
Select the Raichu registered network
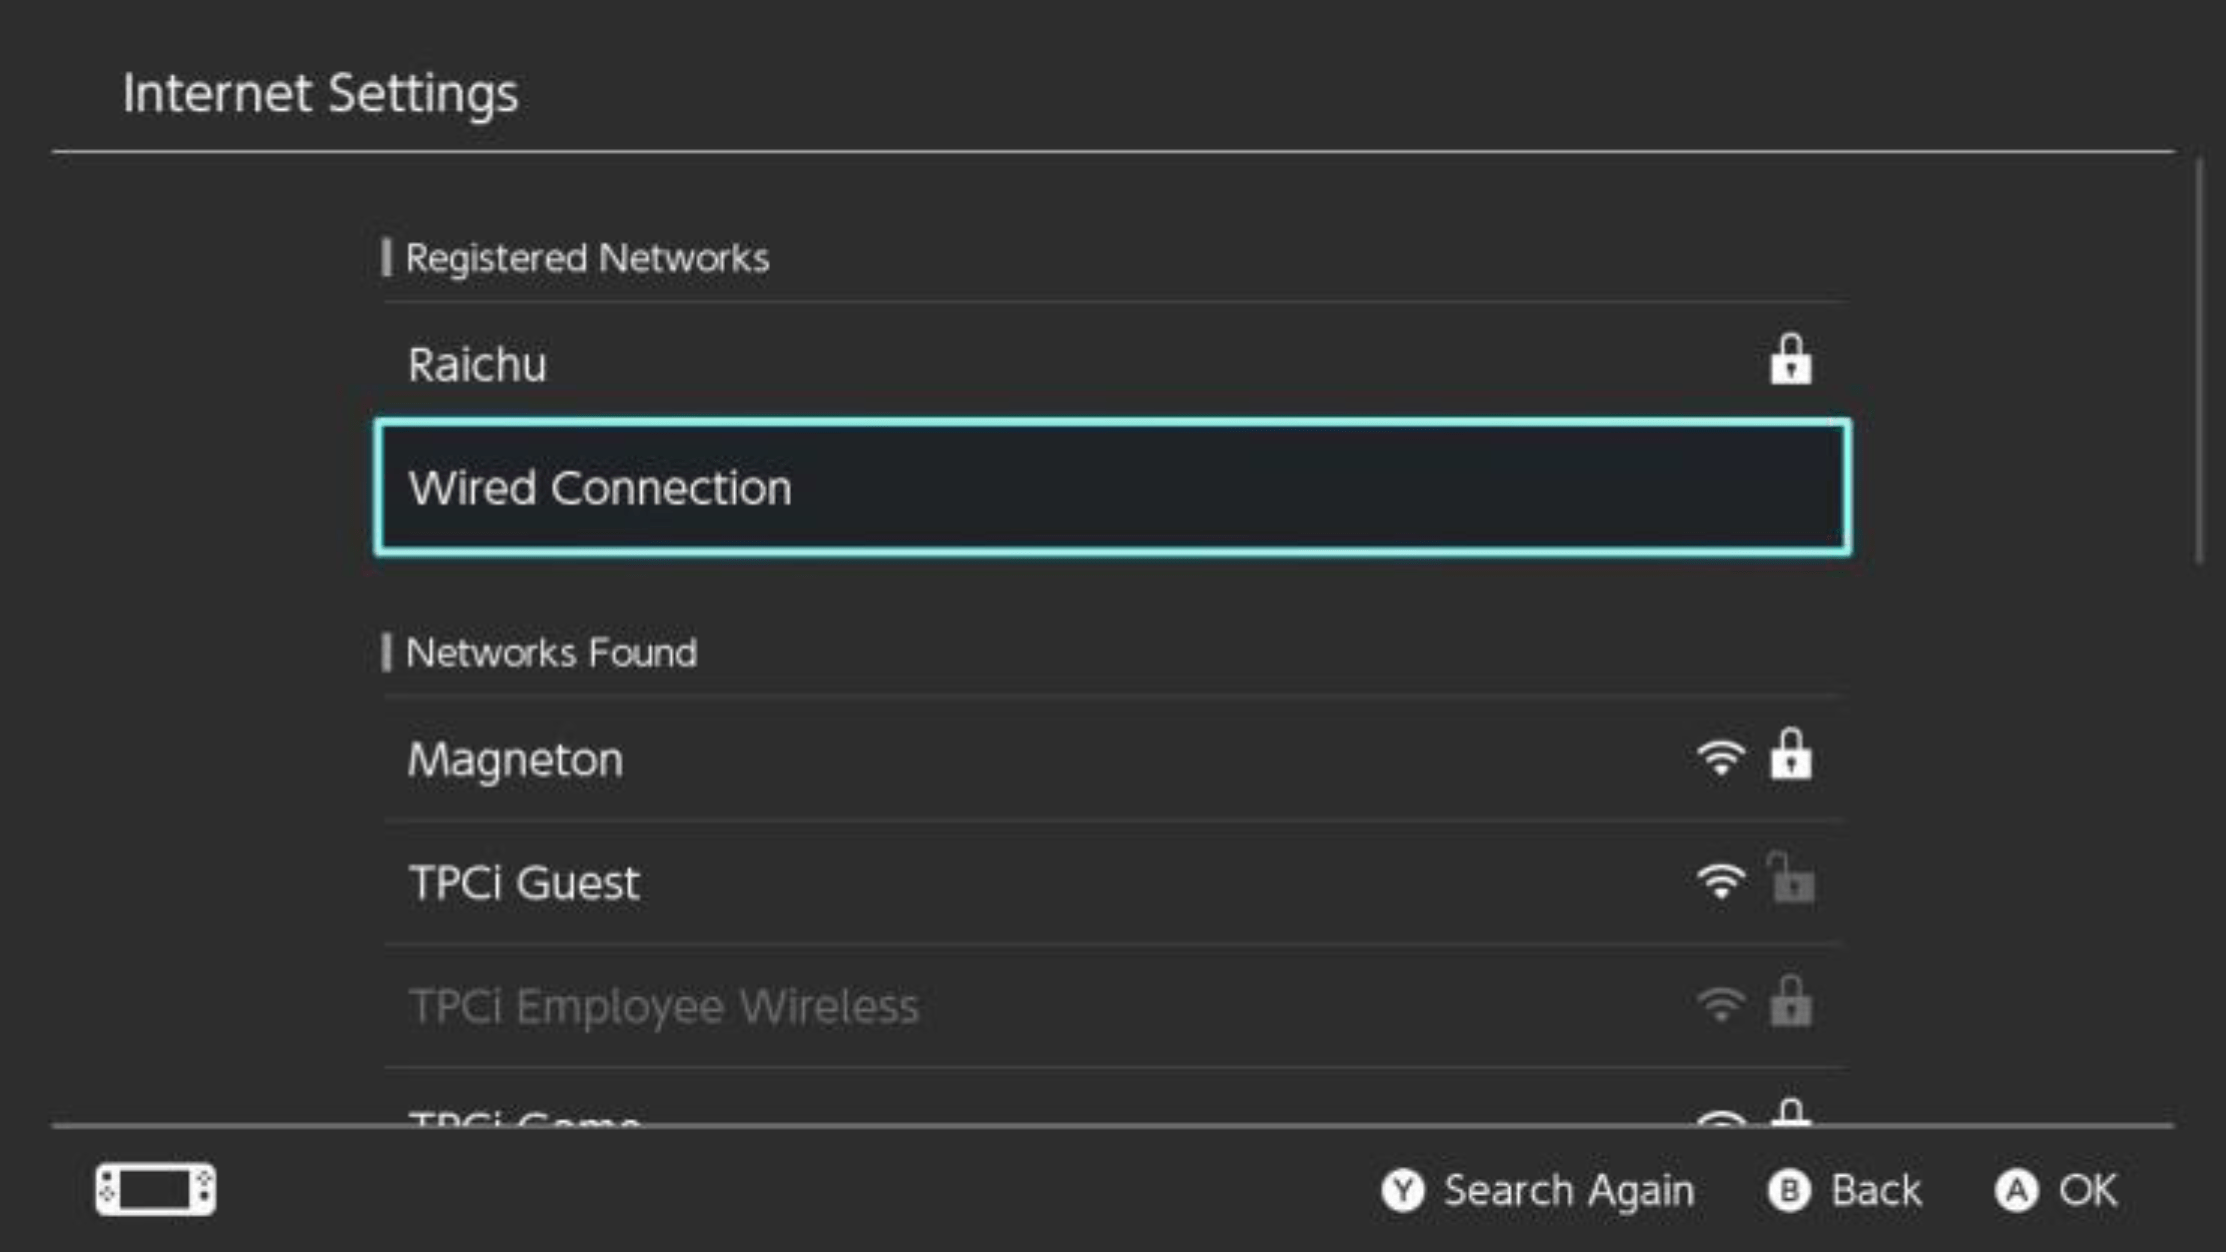point(1112,362)
